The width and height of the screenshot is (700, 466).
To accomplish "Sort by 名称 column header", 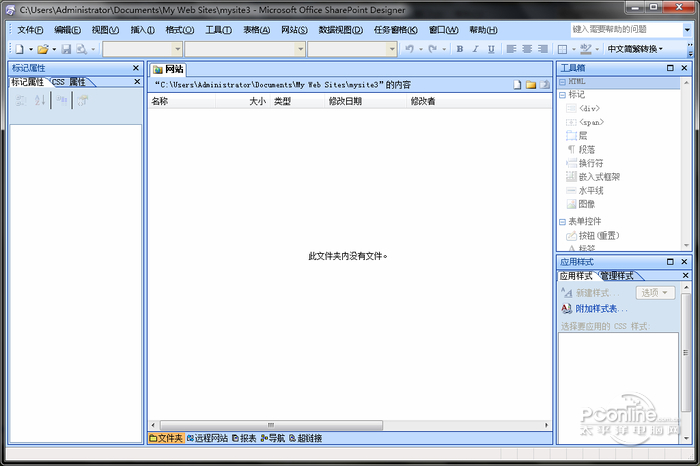I will pyautogui.click(x=182, y=101).
